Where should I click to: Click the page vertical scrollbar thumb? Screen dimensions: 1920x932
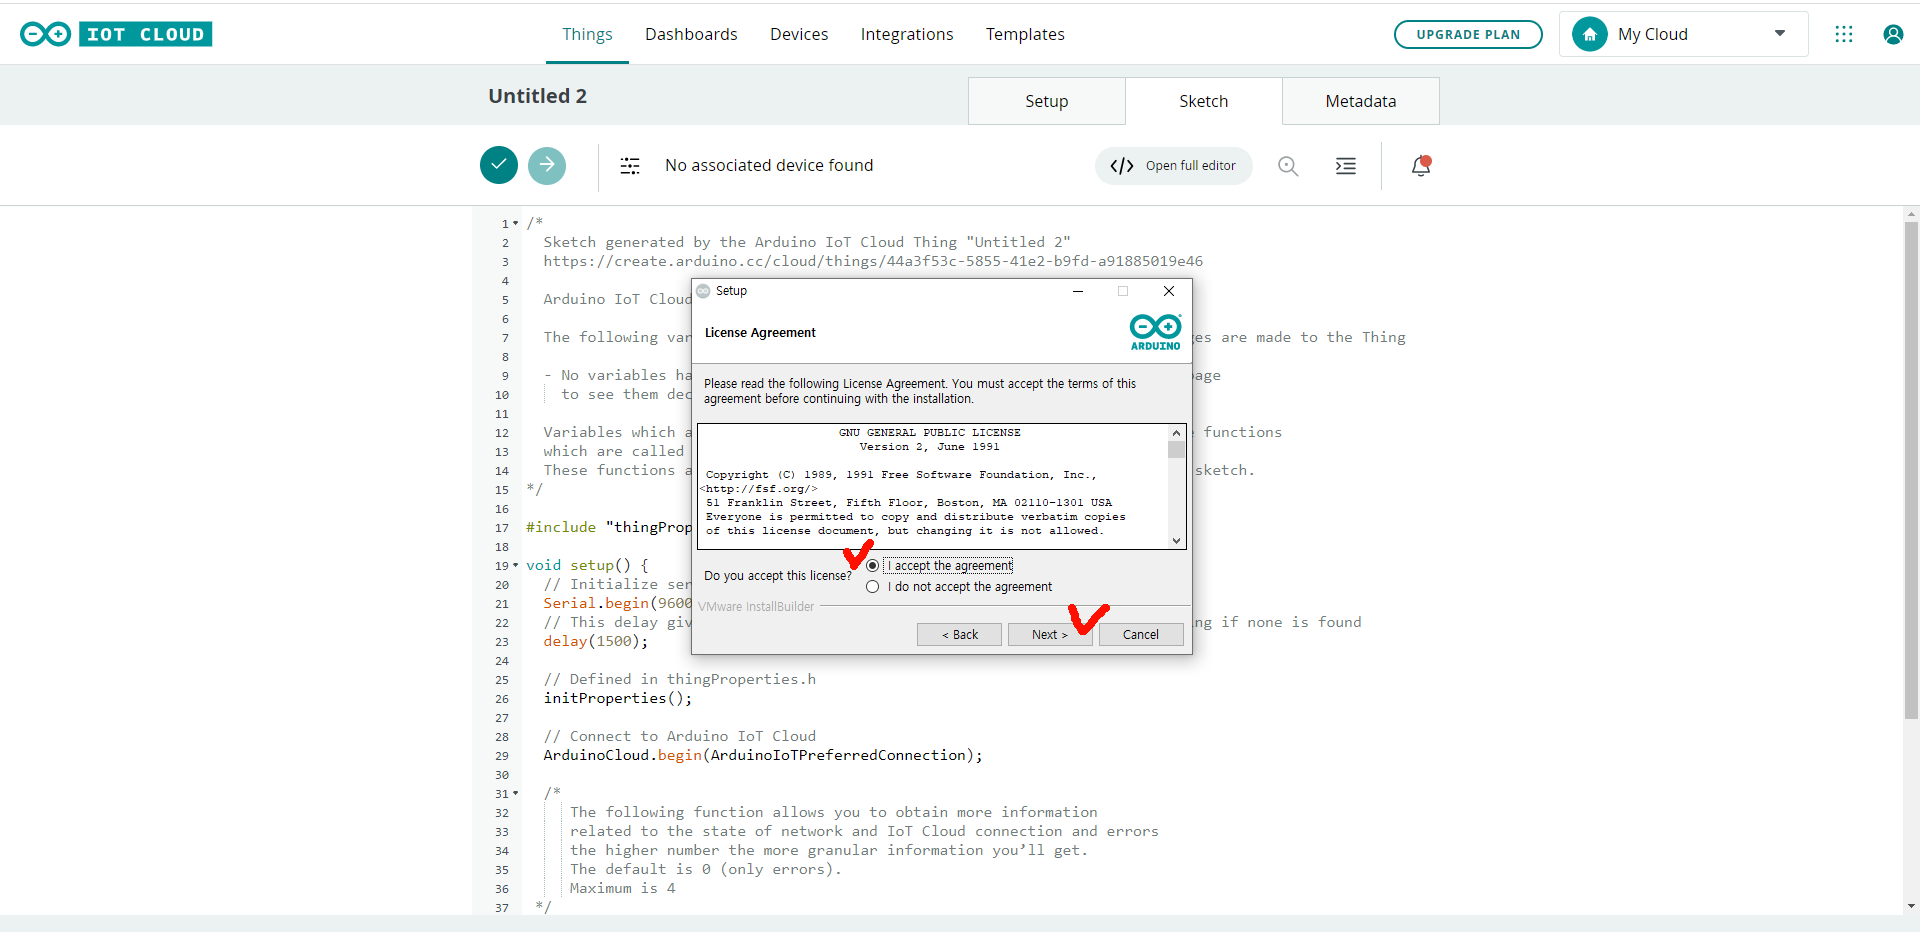1911,470
